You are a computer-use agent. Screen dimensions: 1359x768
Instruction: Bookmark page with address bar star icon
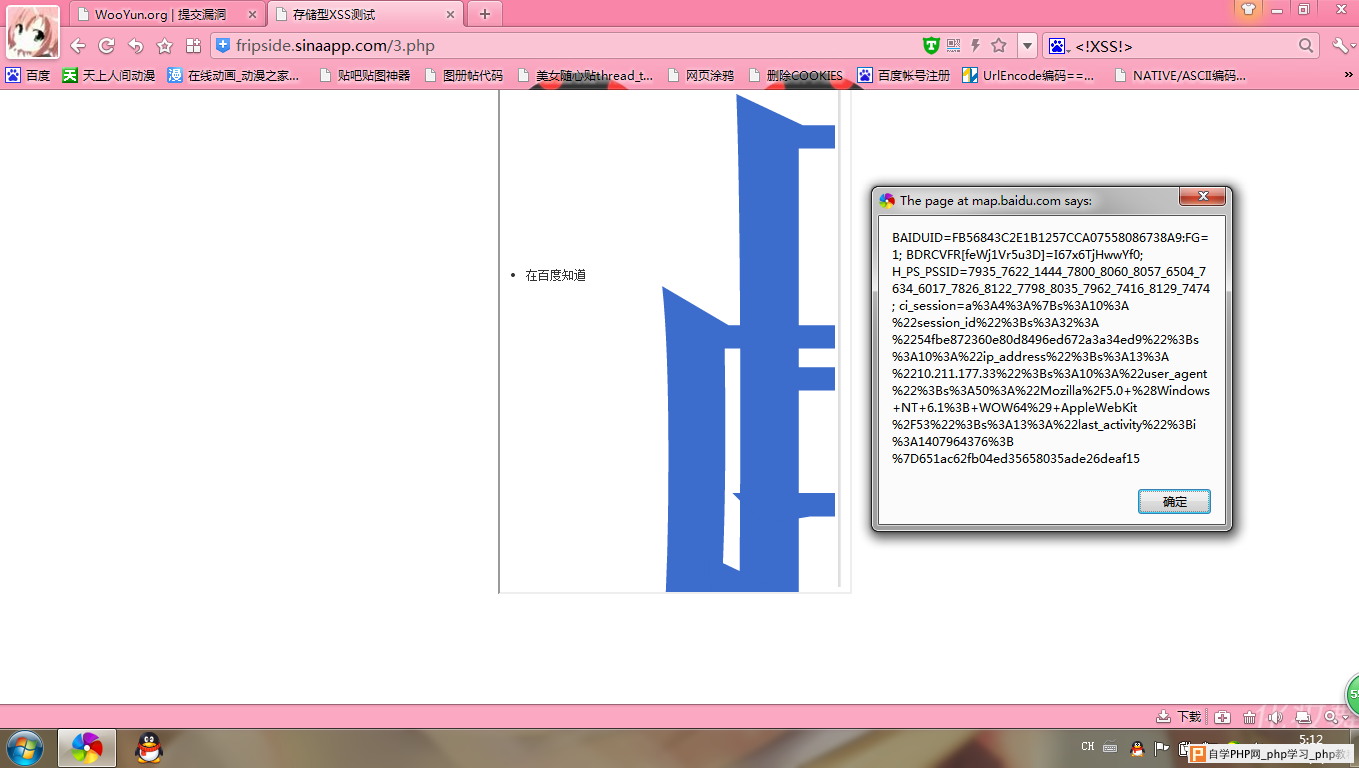(998, 45)
